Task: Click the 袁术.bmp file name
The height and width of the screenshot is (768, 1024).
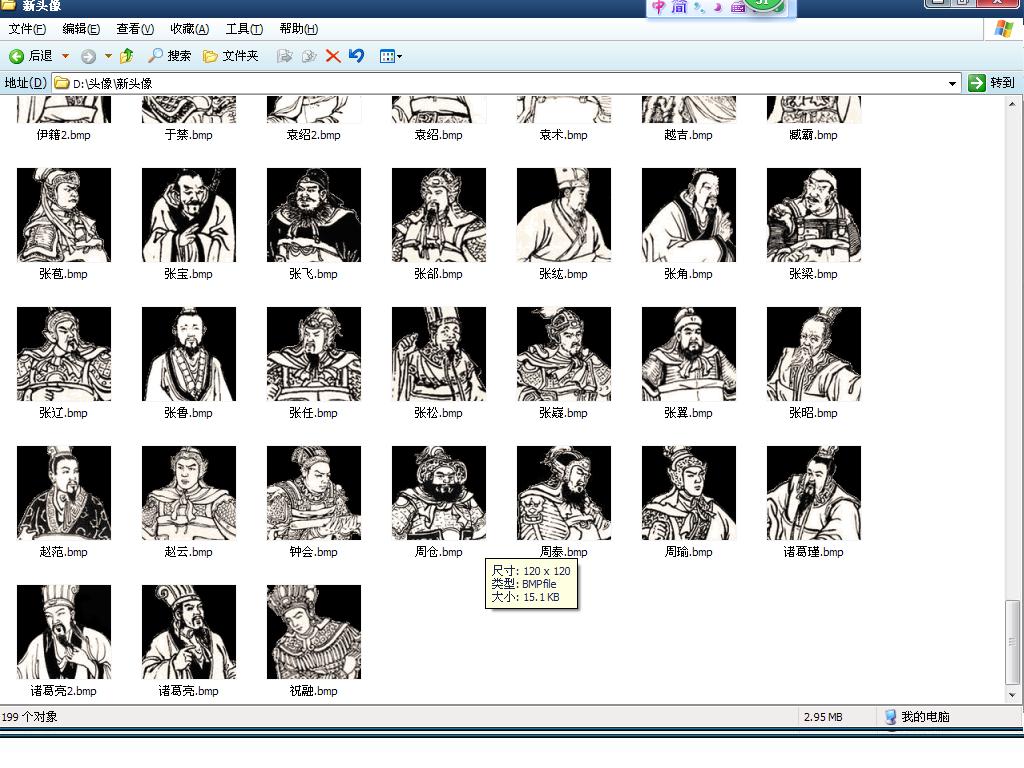Action: (x=564, y=135)
